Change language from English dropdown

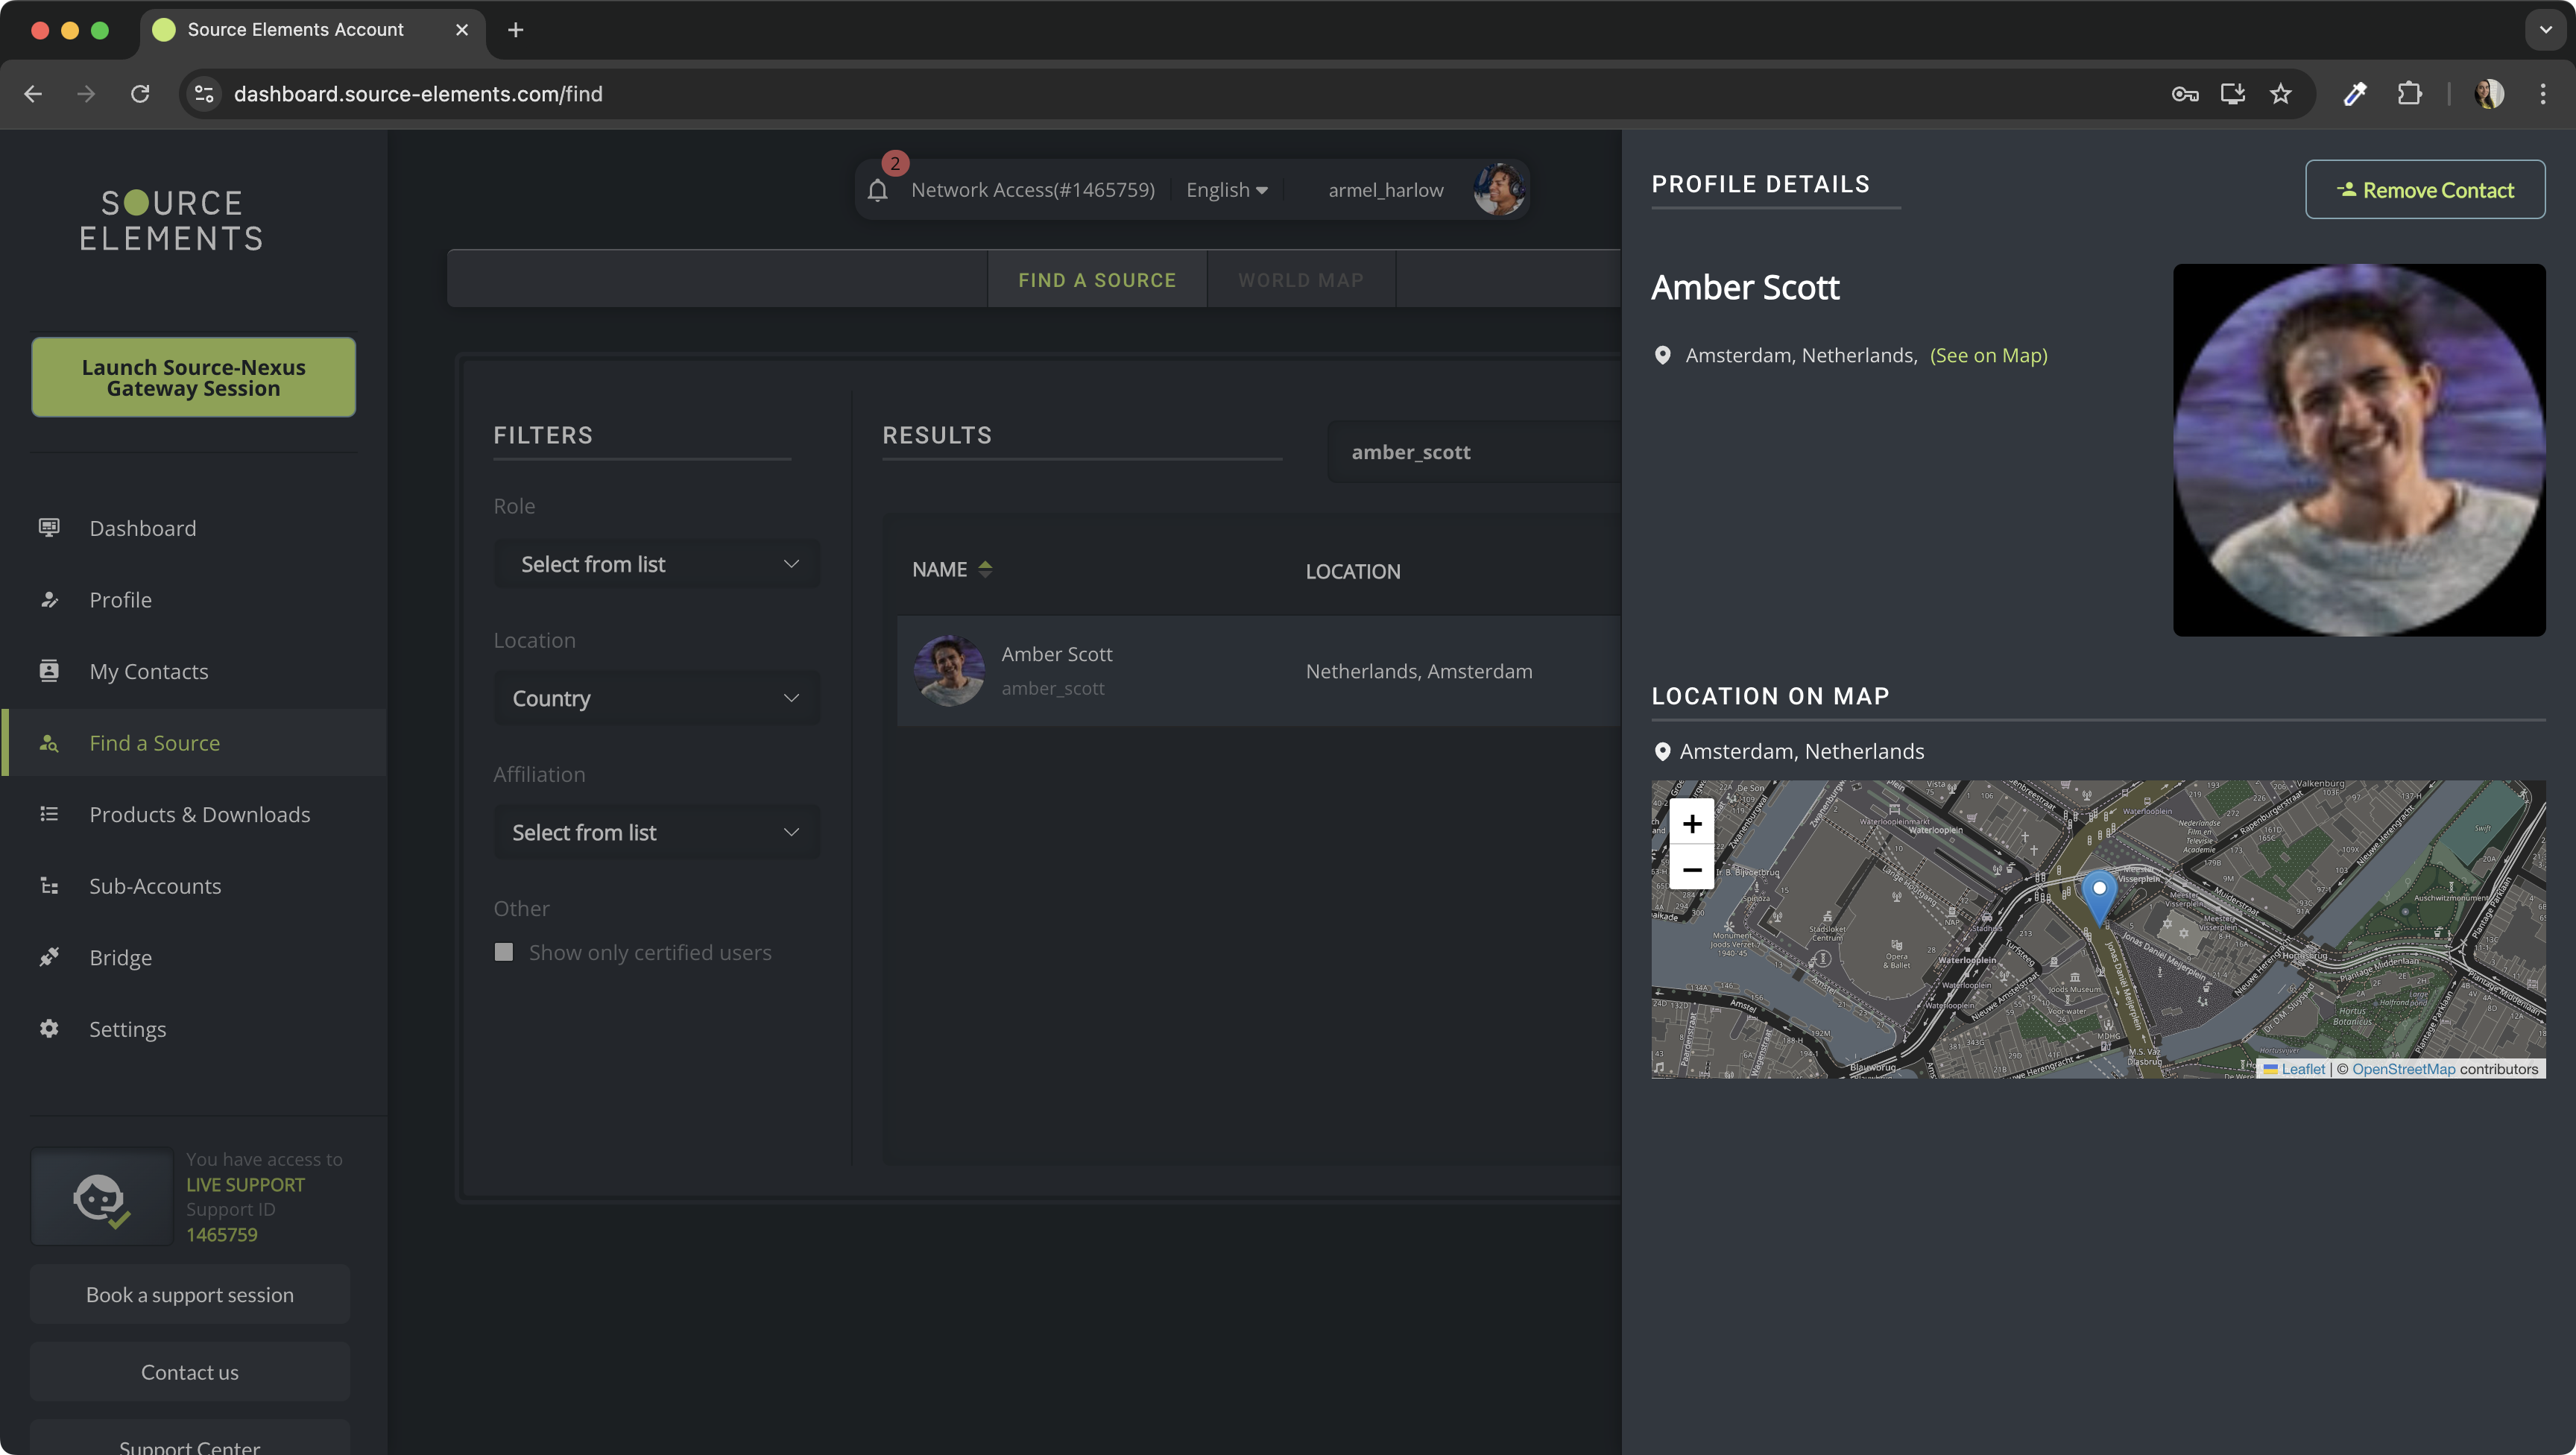point(1226,190)
